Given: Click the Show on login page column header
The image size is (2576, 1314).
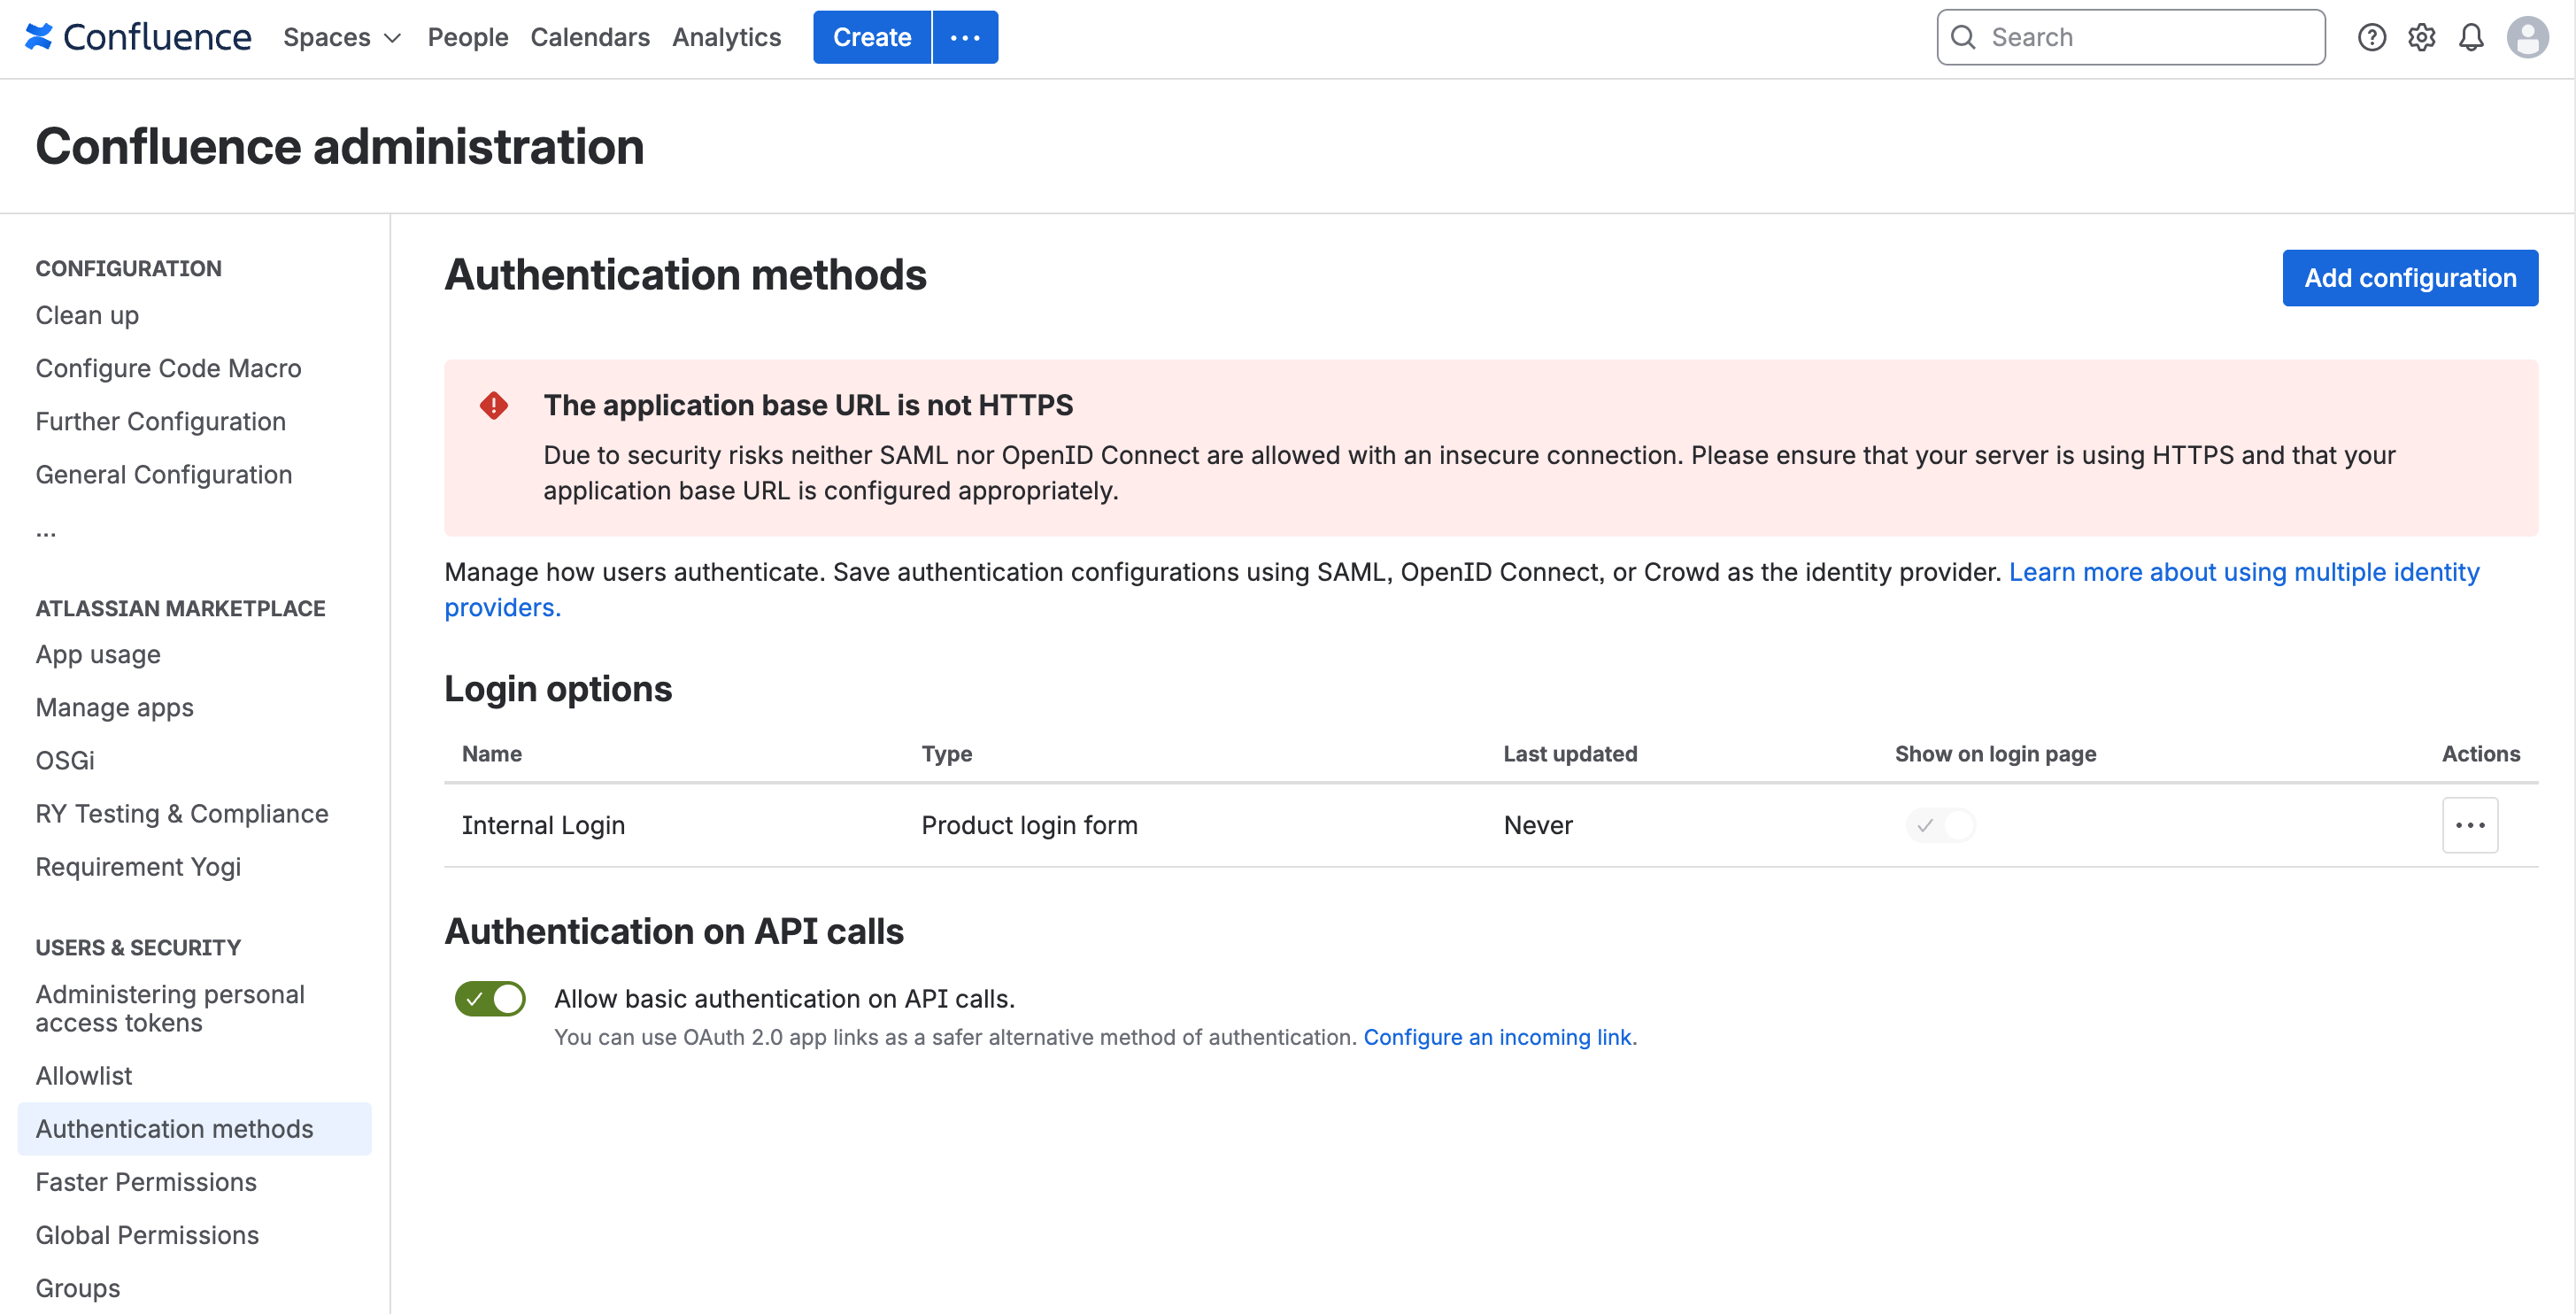Looking at the screenshot, I should tap(1995, 754).
